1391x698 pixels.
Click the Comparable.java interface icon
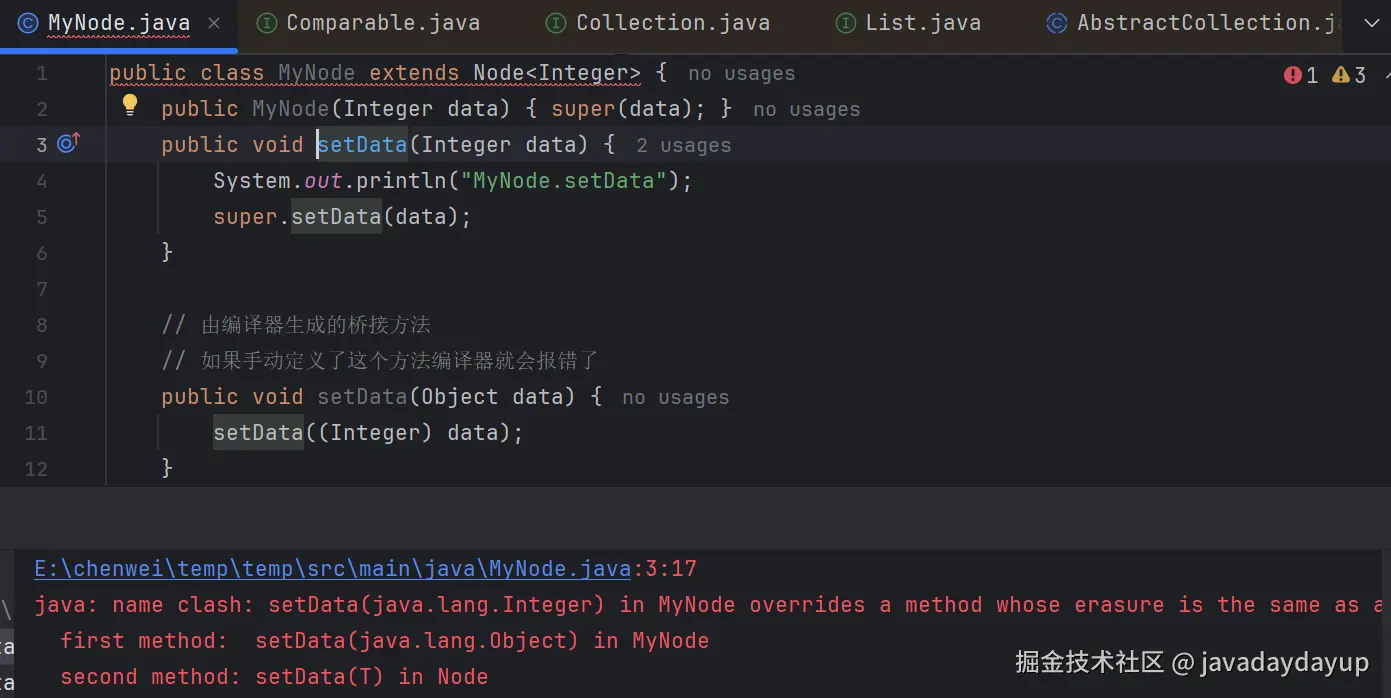[x=266, y=23]
